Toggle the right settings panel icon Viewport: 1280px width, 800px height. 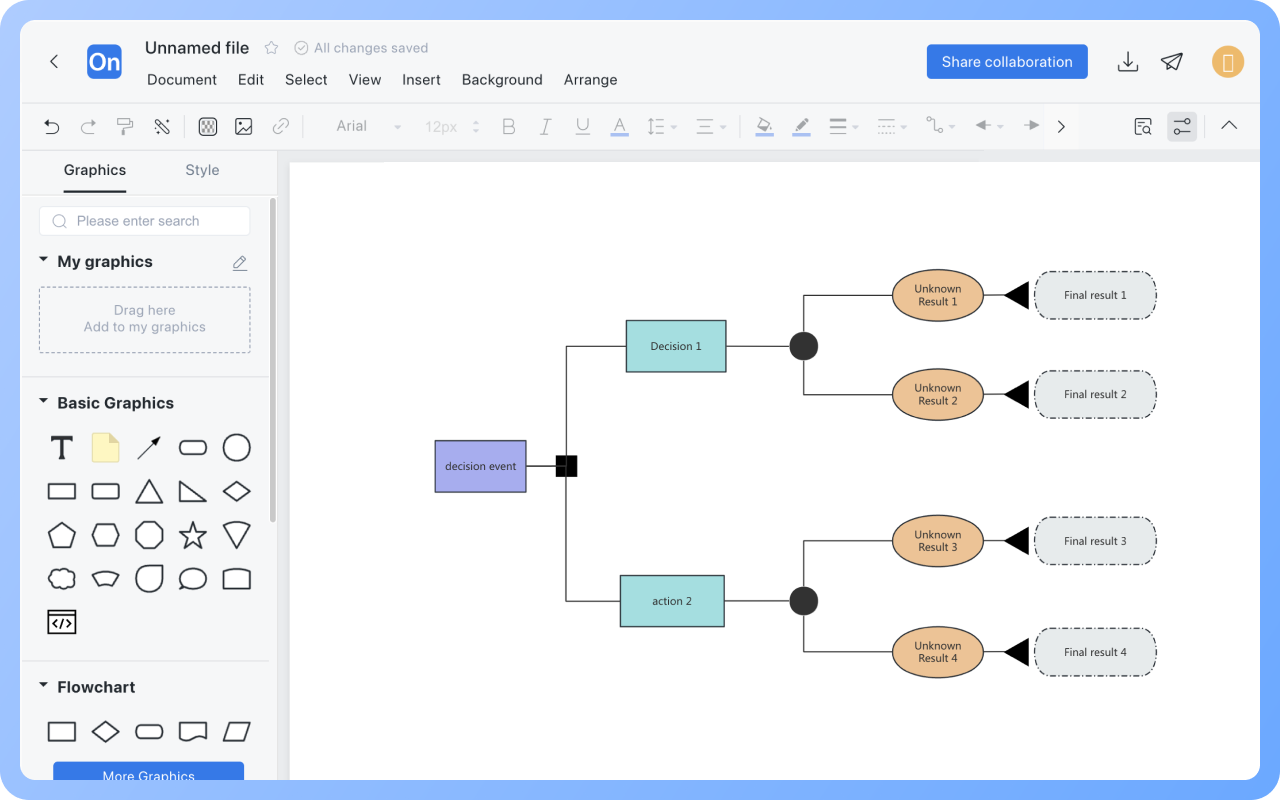click(x=1182, y=126)
